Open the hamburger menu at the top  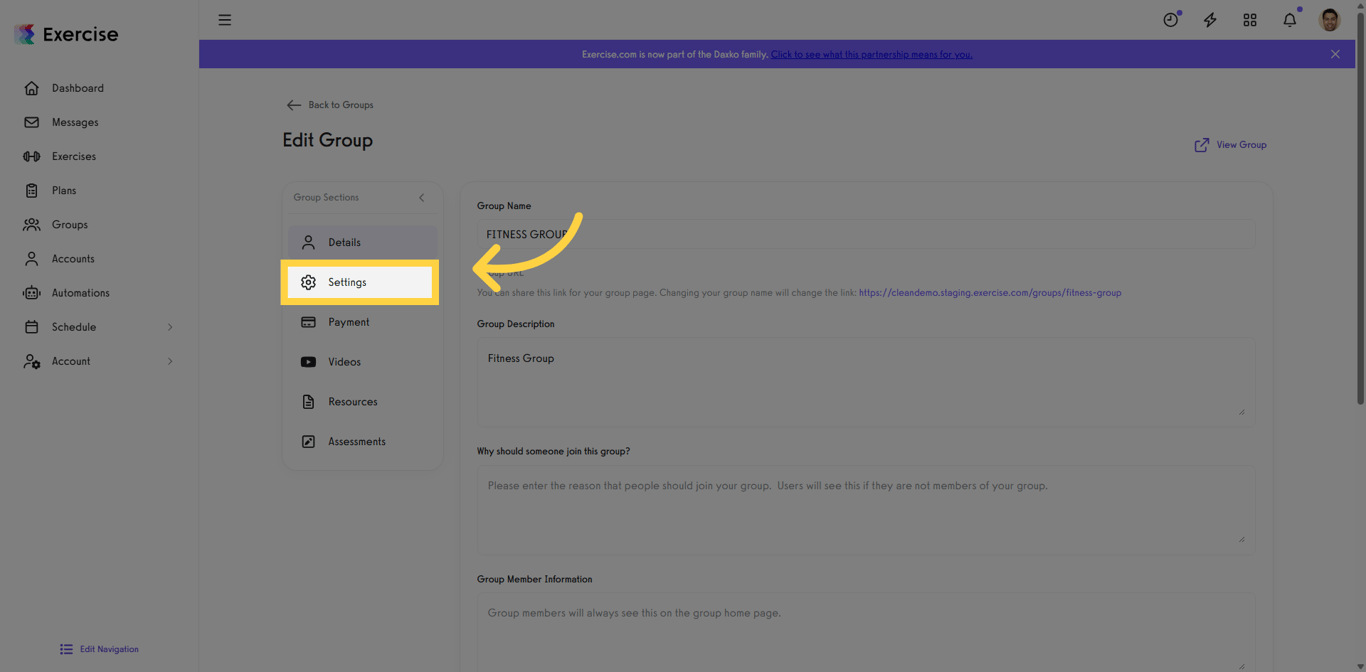224,19
